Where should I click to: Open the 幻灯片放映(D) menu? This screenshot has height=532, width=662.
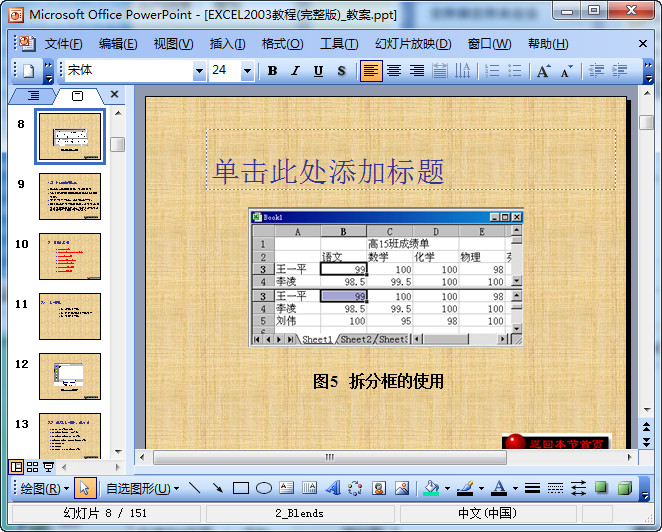413,44
